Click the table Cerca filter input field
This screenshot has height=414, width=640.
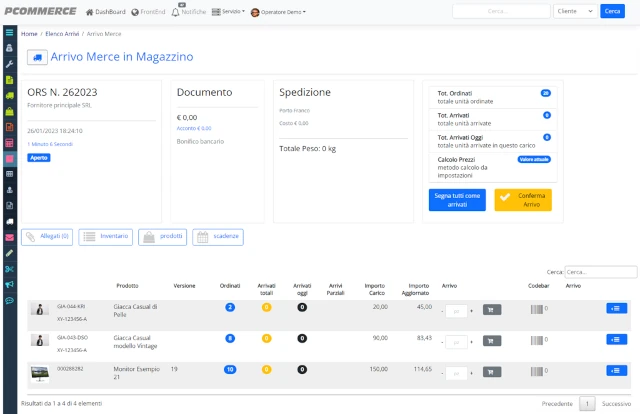pyautogui.click(x=601, y=272)
